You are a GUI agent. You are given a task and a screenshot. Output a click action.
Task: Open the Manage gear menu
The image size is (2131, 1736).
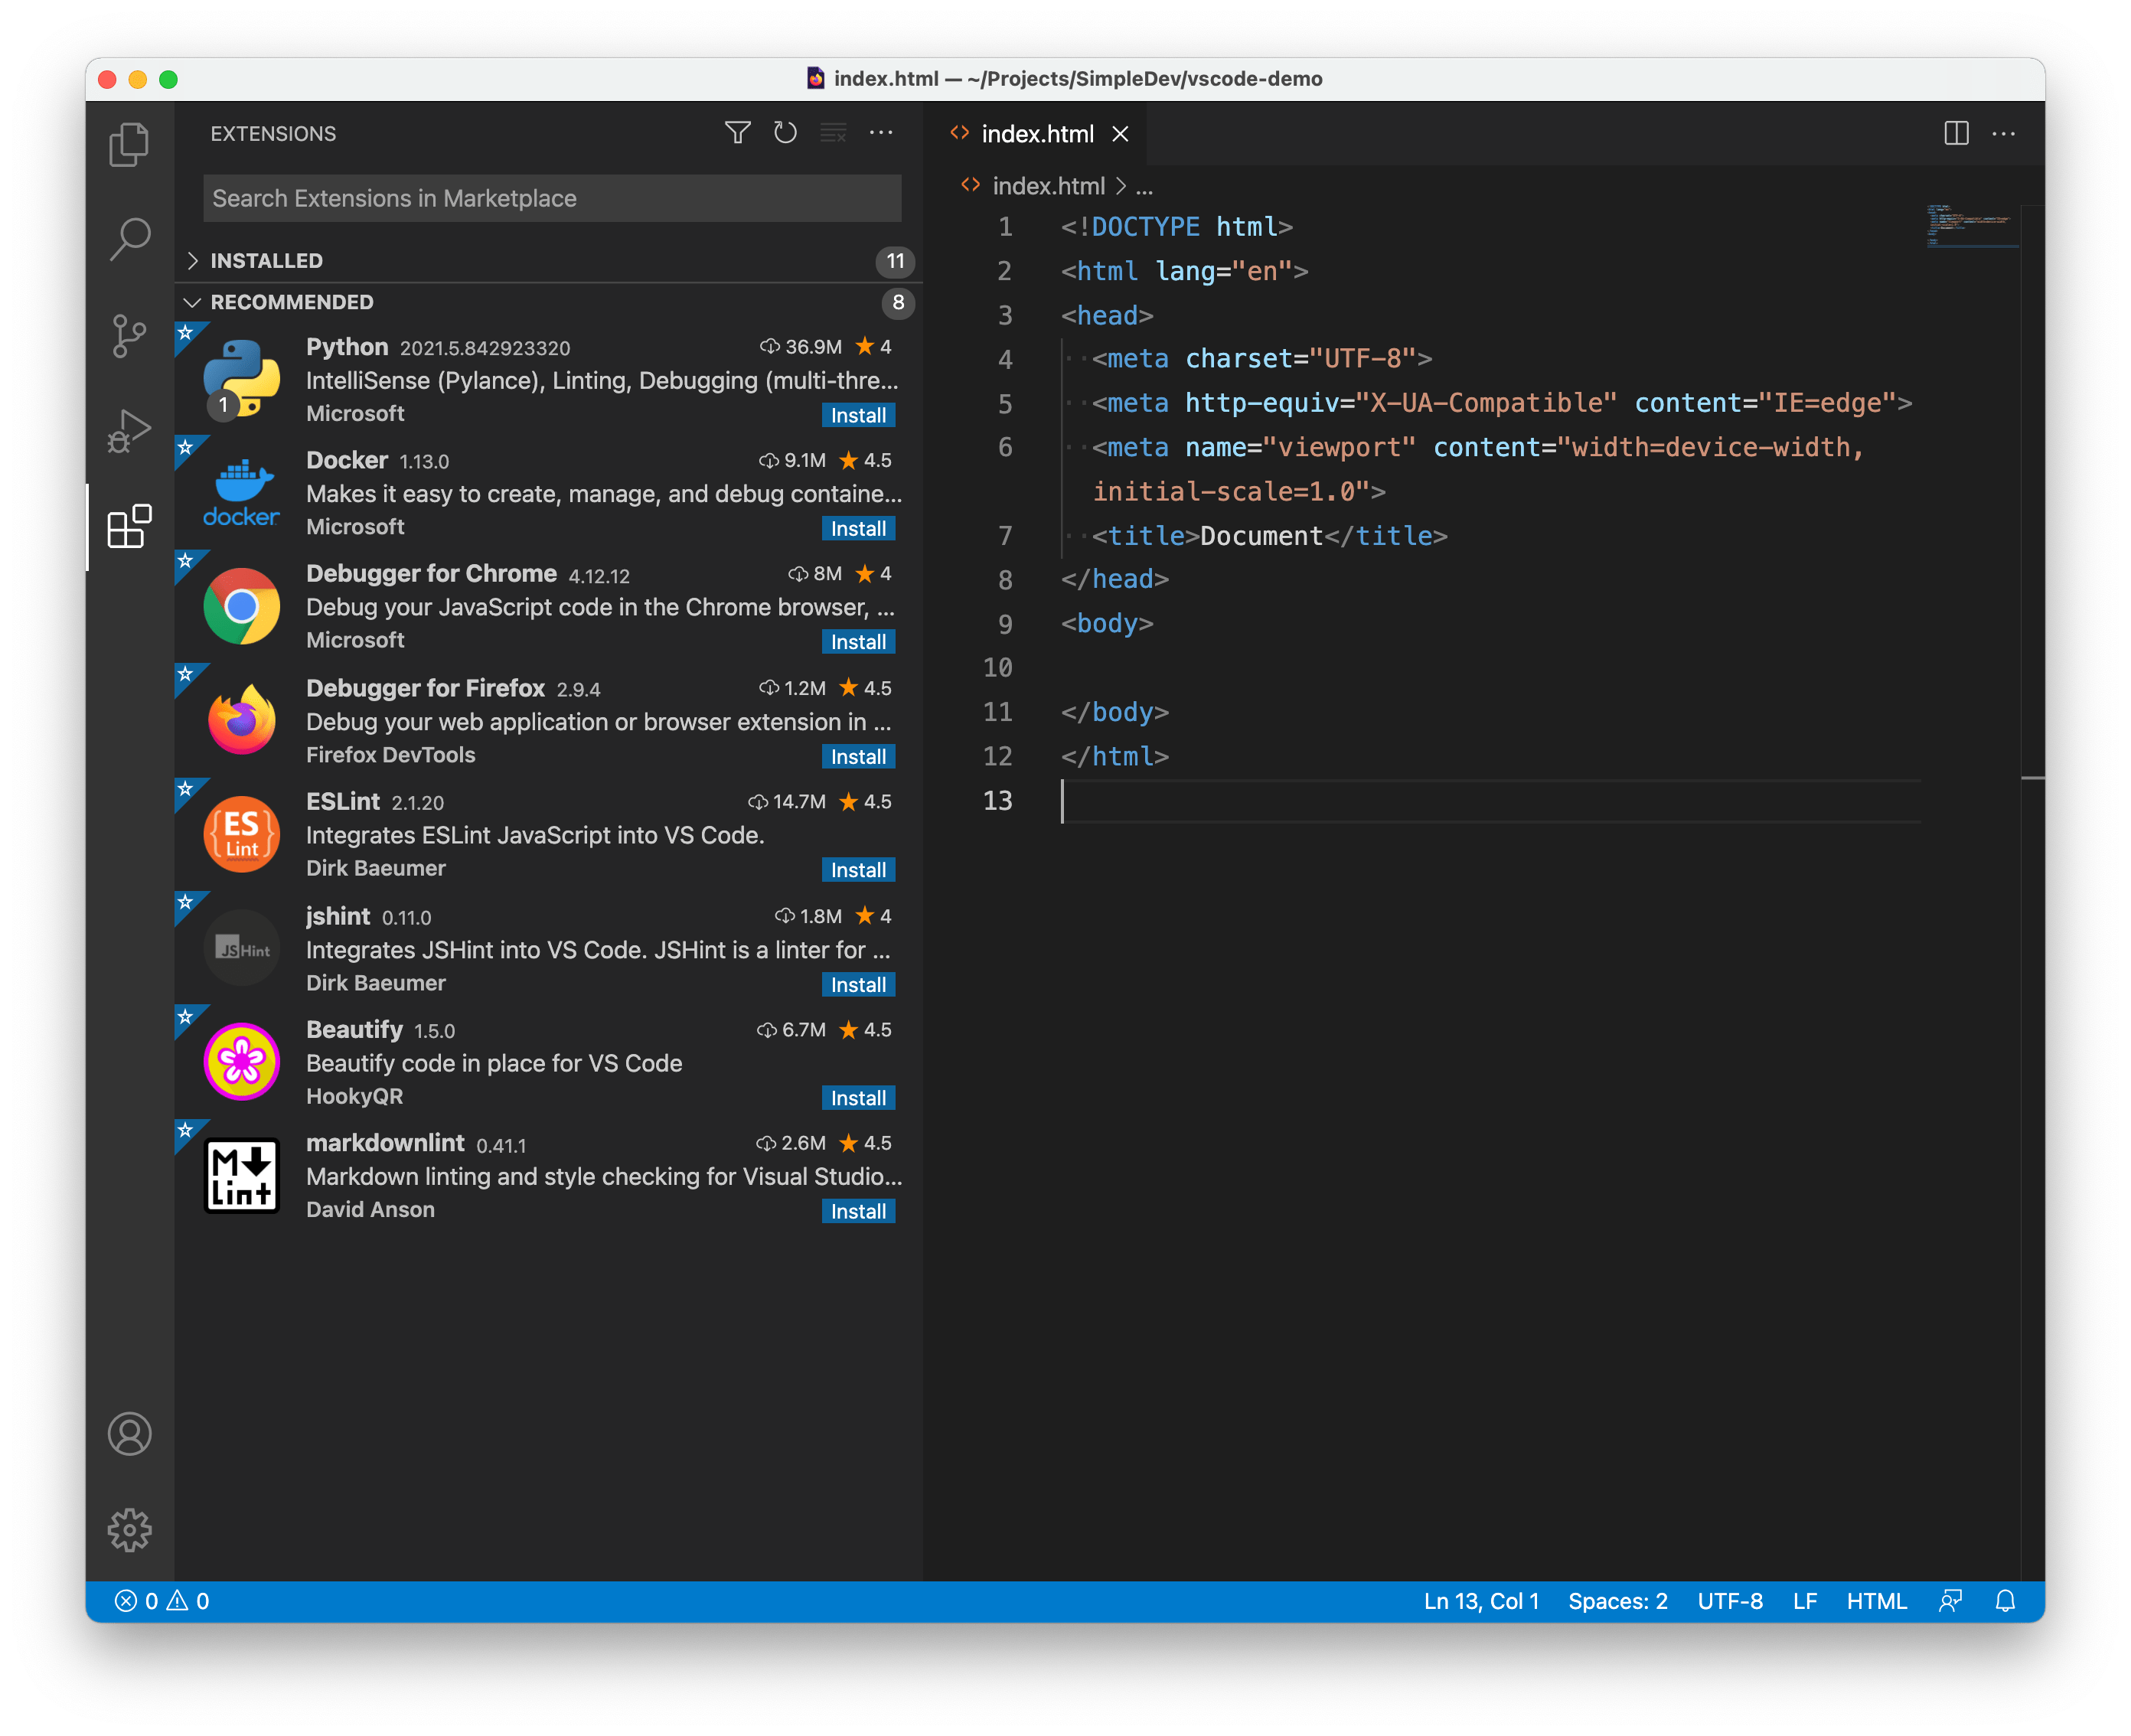click(129, 1529)
